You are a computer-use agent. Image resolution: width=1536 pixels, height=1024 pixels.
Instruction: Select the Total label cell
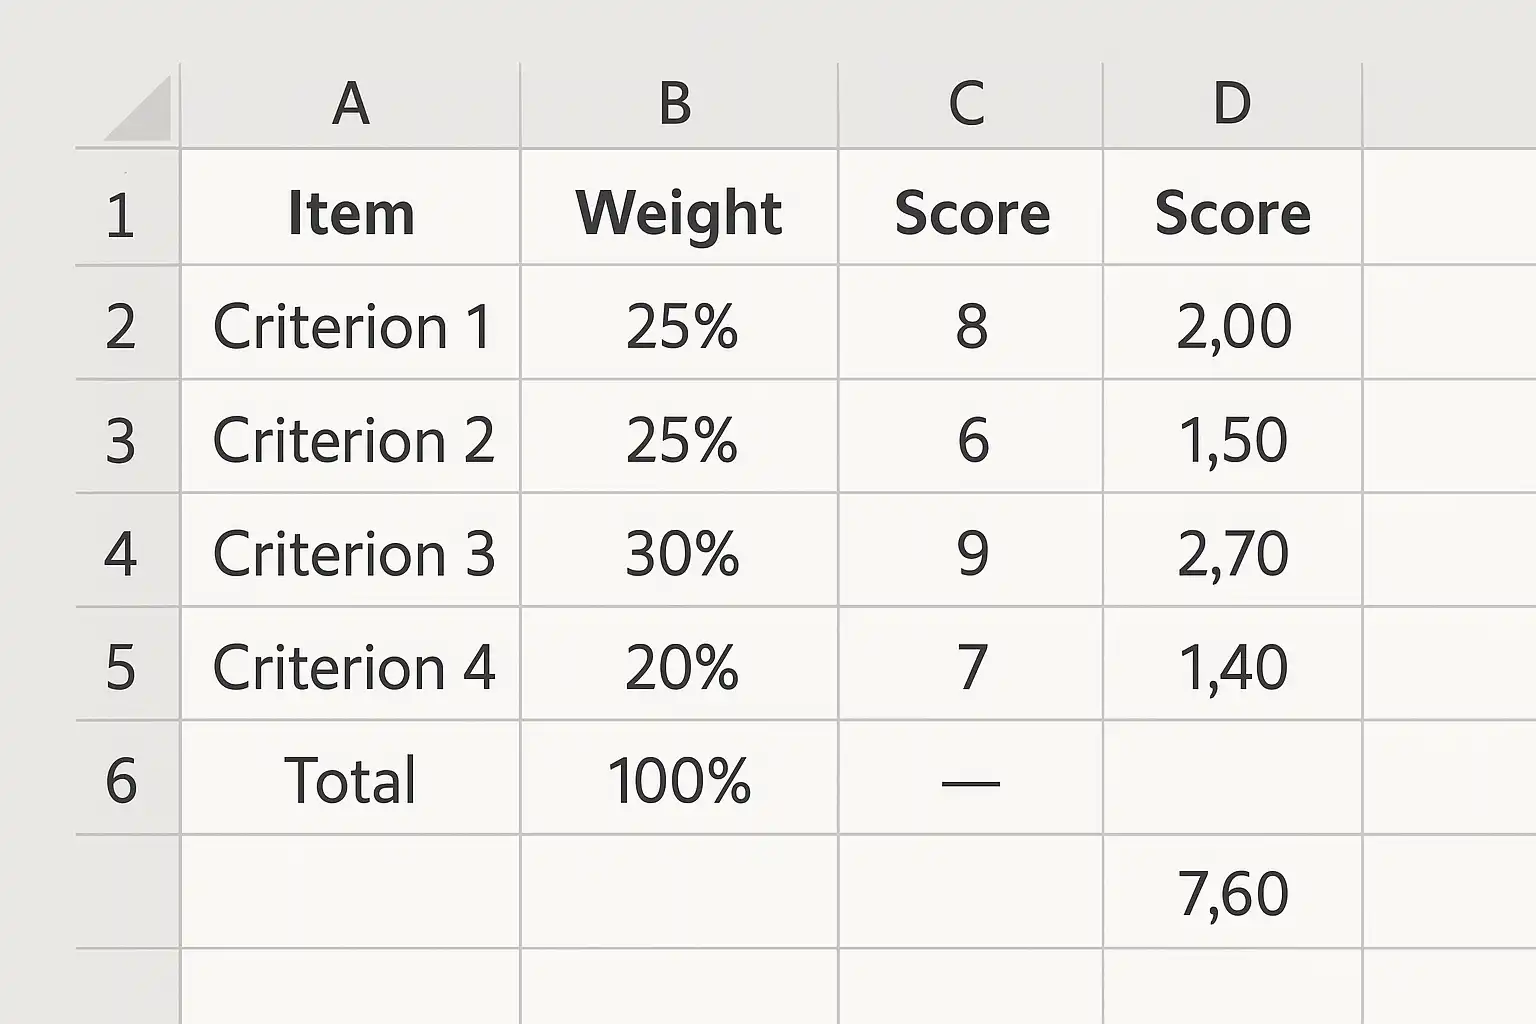(x=350, y=780)
